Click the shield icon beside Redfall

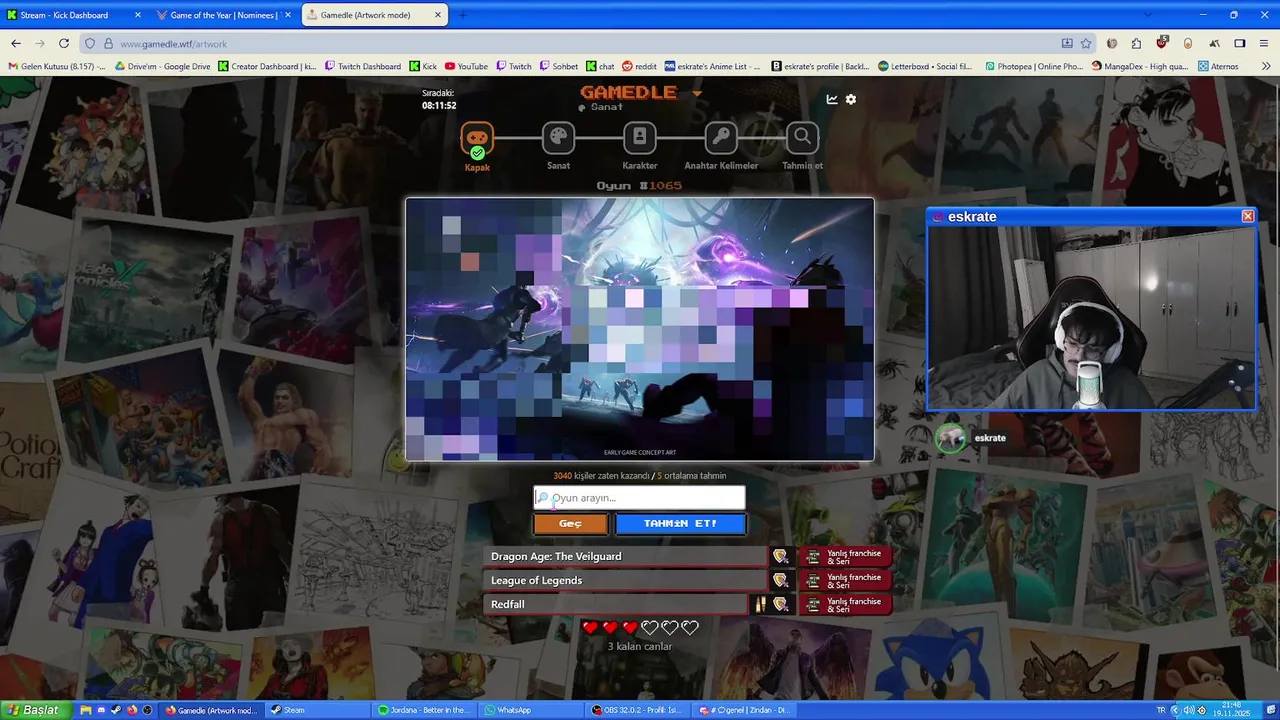point(780,604)
